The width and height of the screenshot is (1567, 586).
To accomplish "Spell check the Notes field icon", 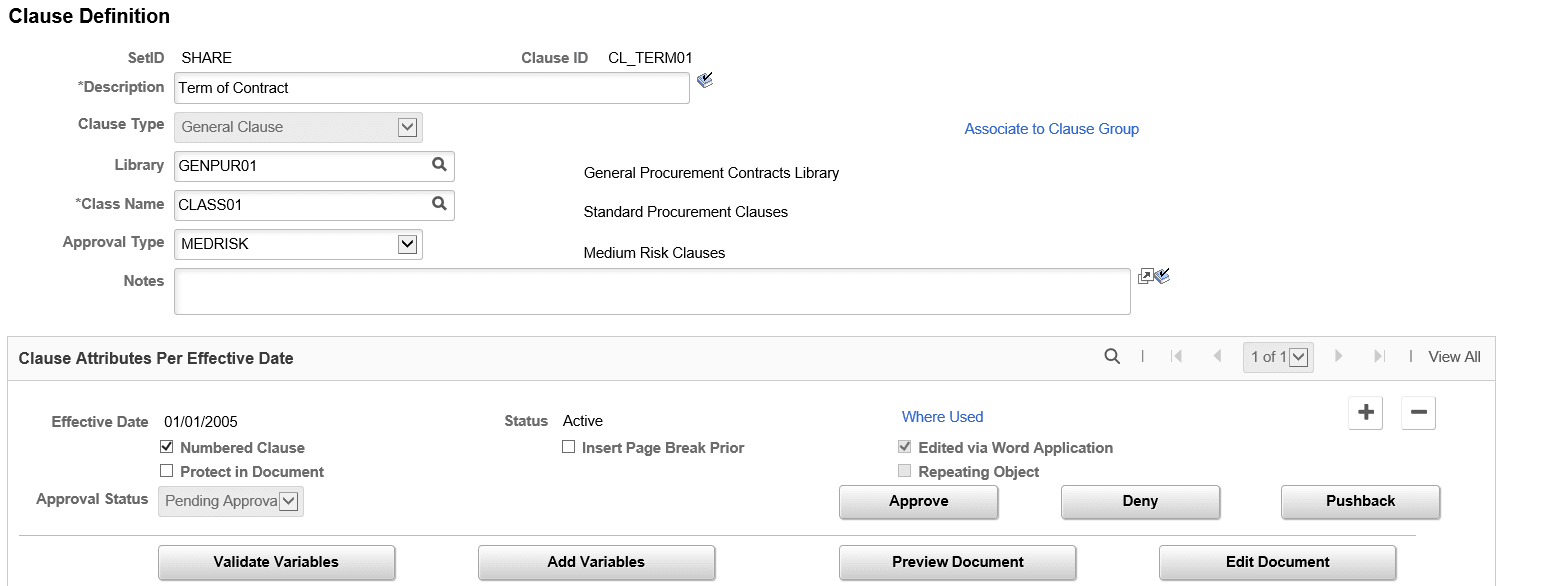I will tap(1162, 276).
